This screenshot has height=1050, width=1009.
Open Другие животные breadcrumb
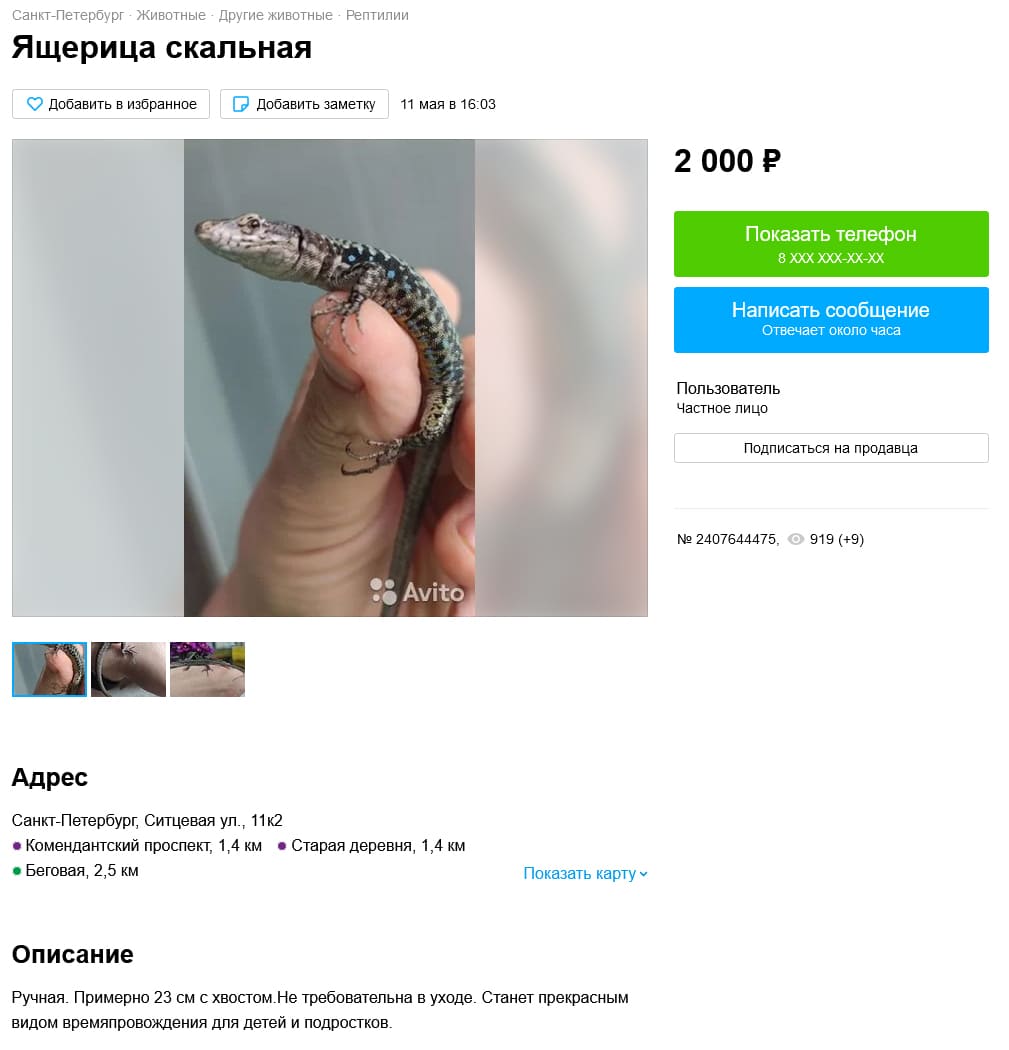coord(276,15)
